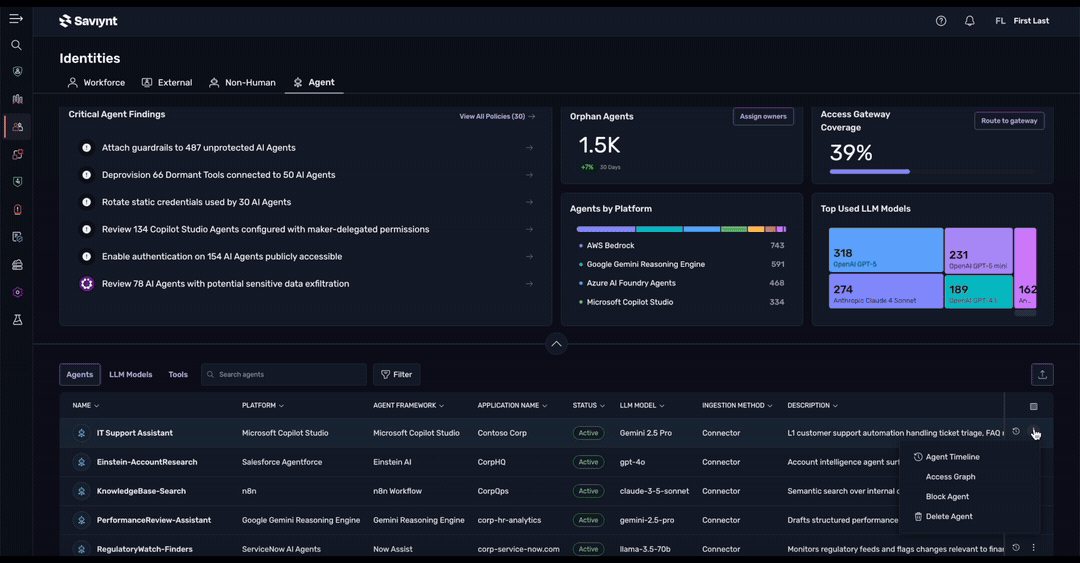
Task: Open the purple hexagon sidebar icon
Action: point(17,292)
